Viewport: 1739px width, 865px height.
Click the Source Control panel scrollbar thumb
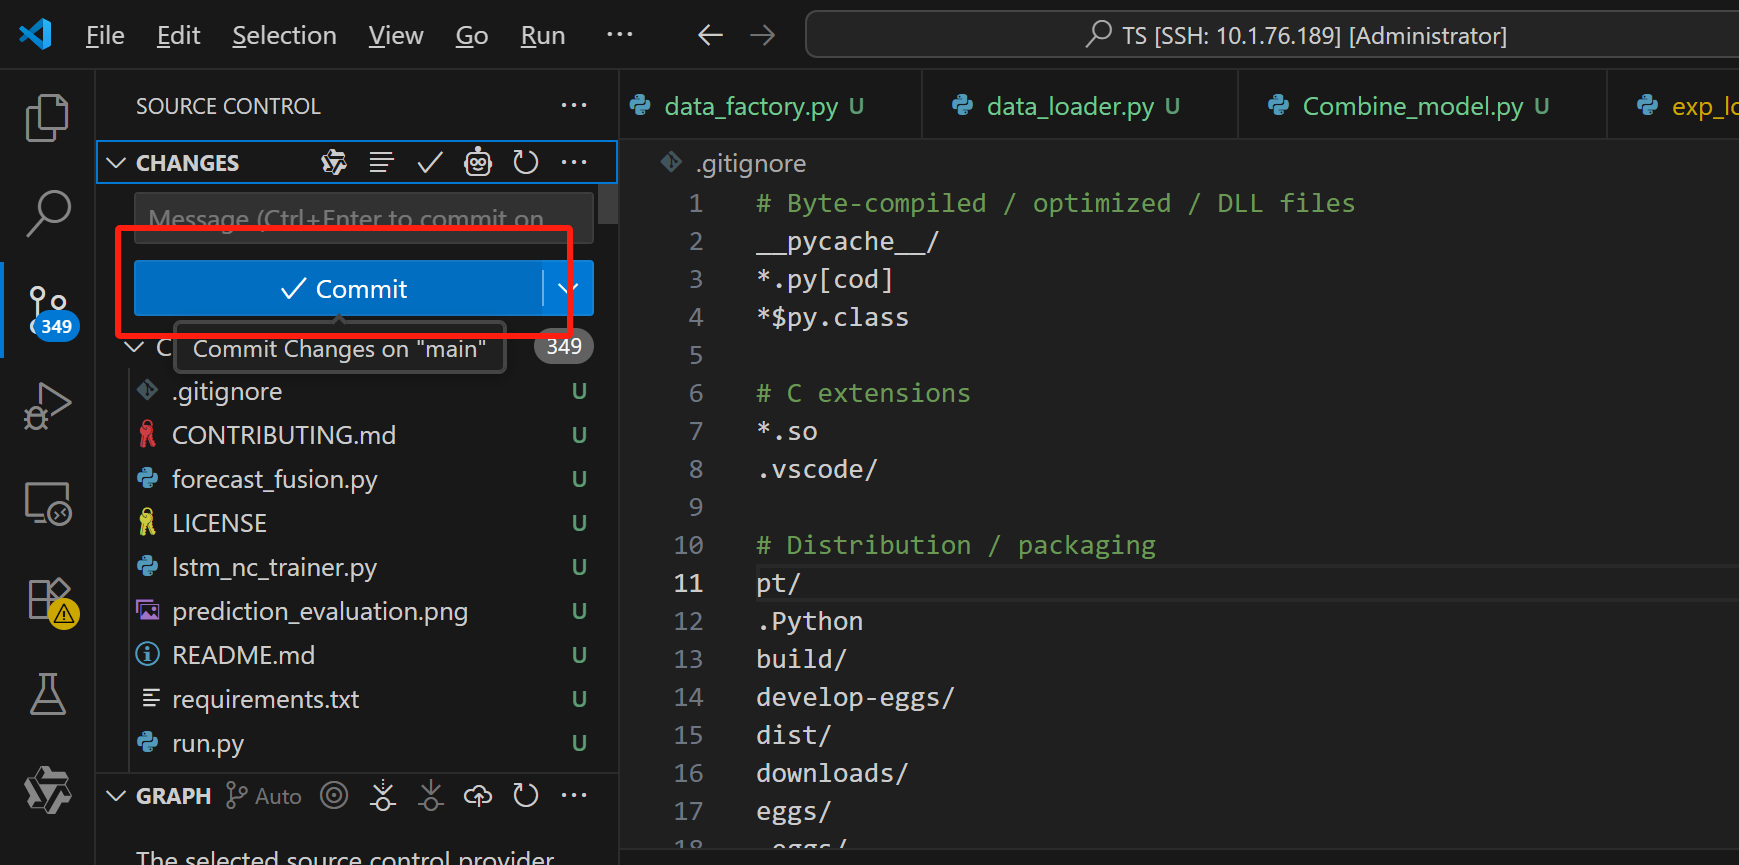point(608,203)
